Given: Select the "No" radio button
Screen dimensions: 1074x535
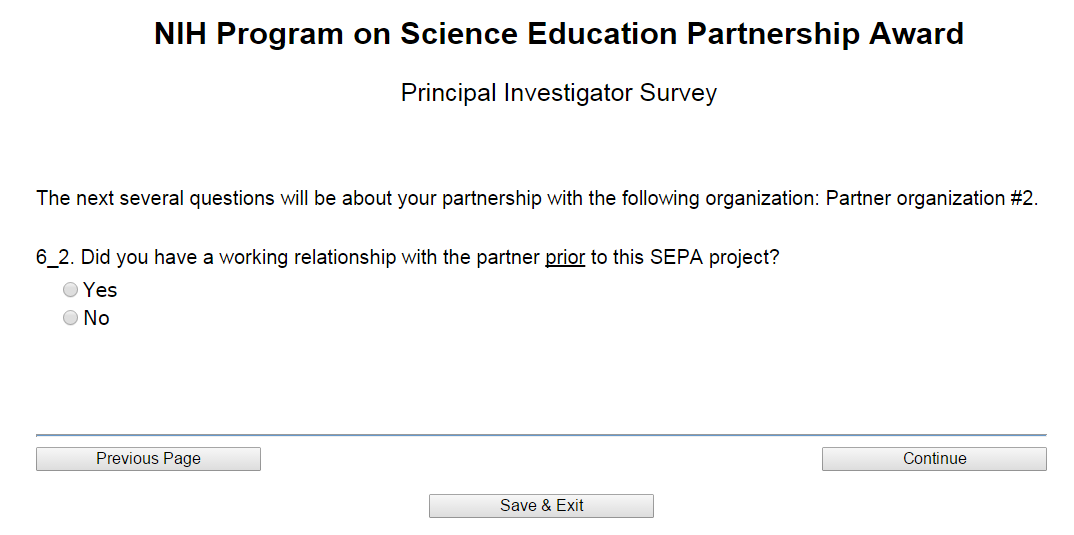Looking at the screenshot, I should [x=70, y=318].
